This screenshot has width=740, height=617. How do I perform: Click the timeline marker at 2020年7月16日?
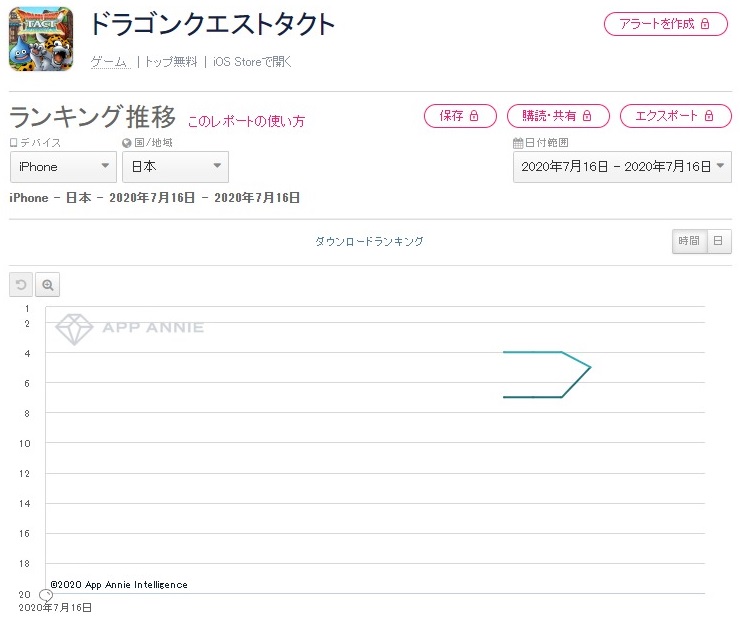(x=46, y=595)
